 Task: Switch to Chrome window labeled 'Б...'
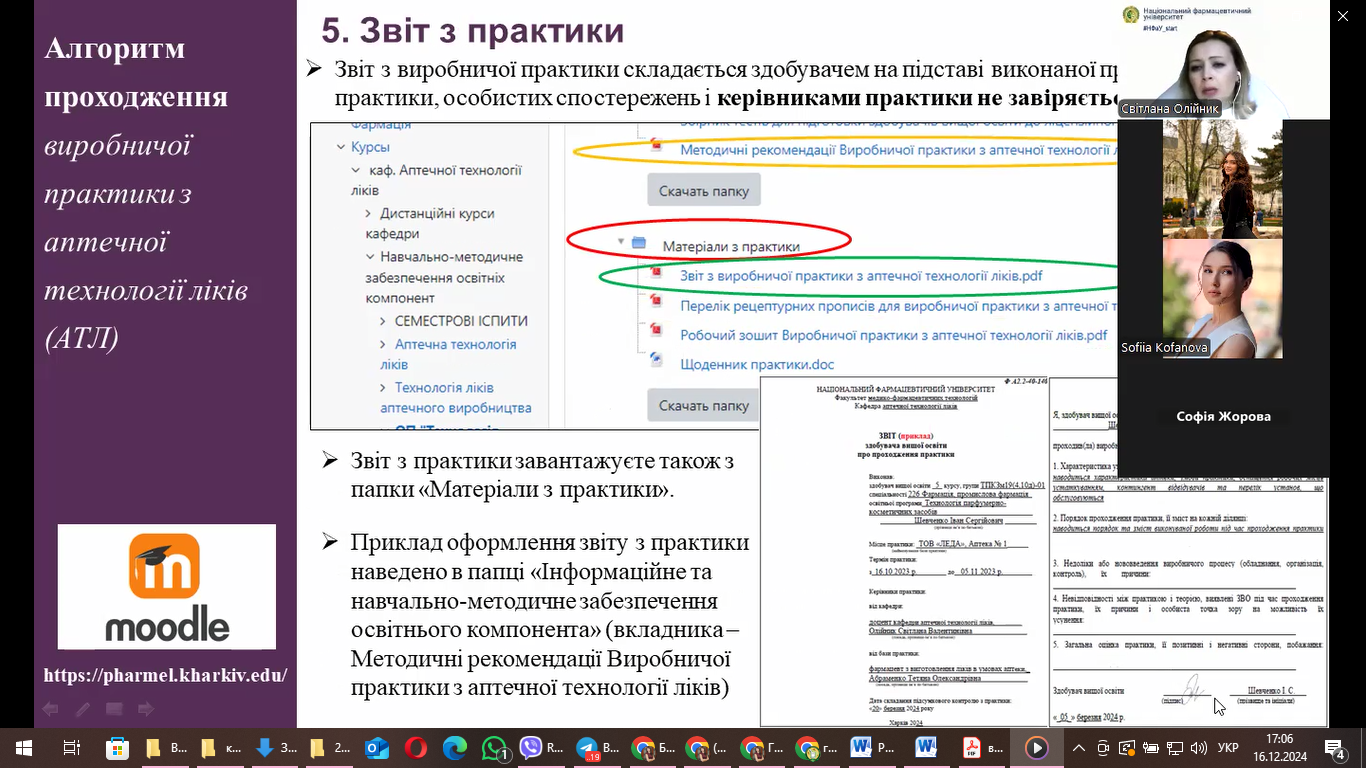point(654,747)
